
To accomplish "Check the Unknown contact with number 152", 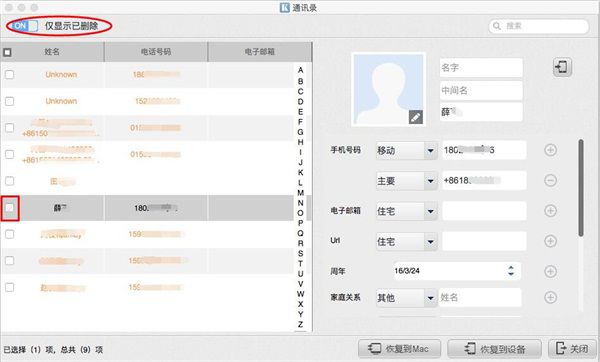I will point(10,101).
